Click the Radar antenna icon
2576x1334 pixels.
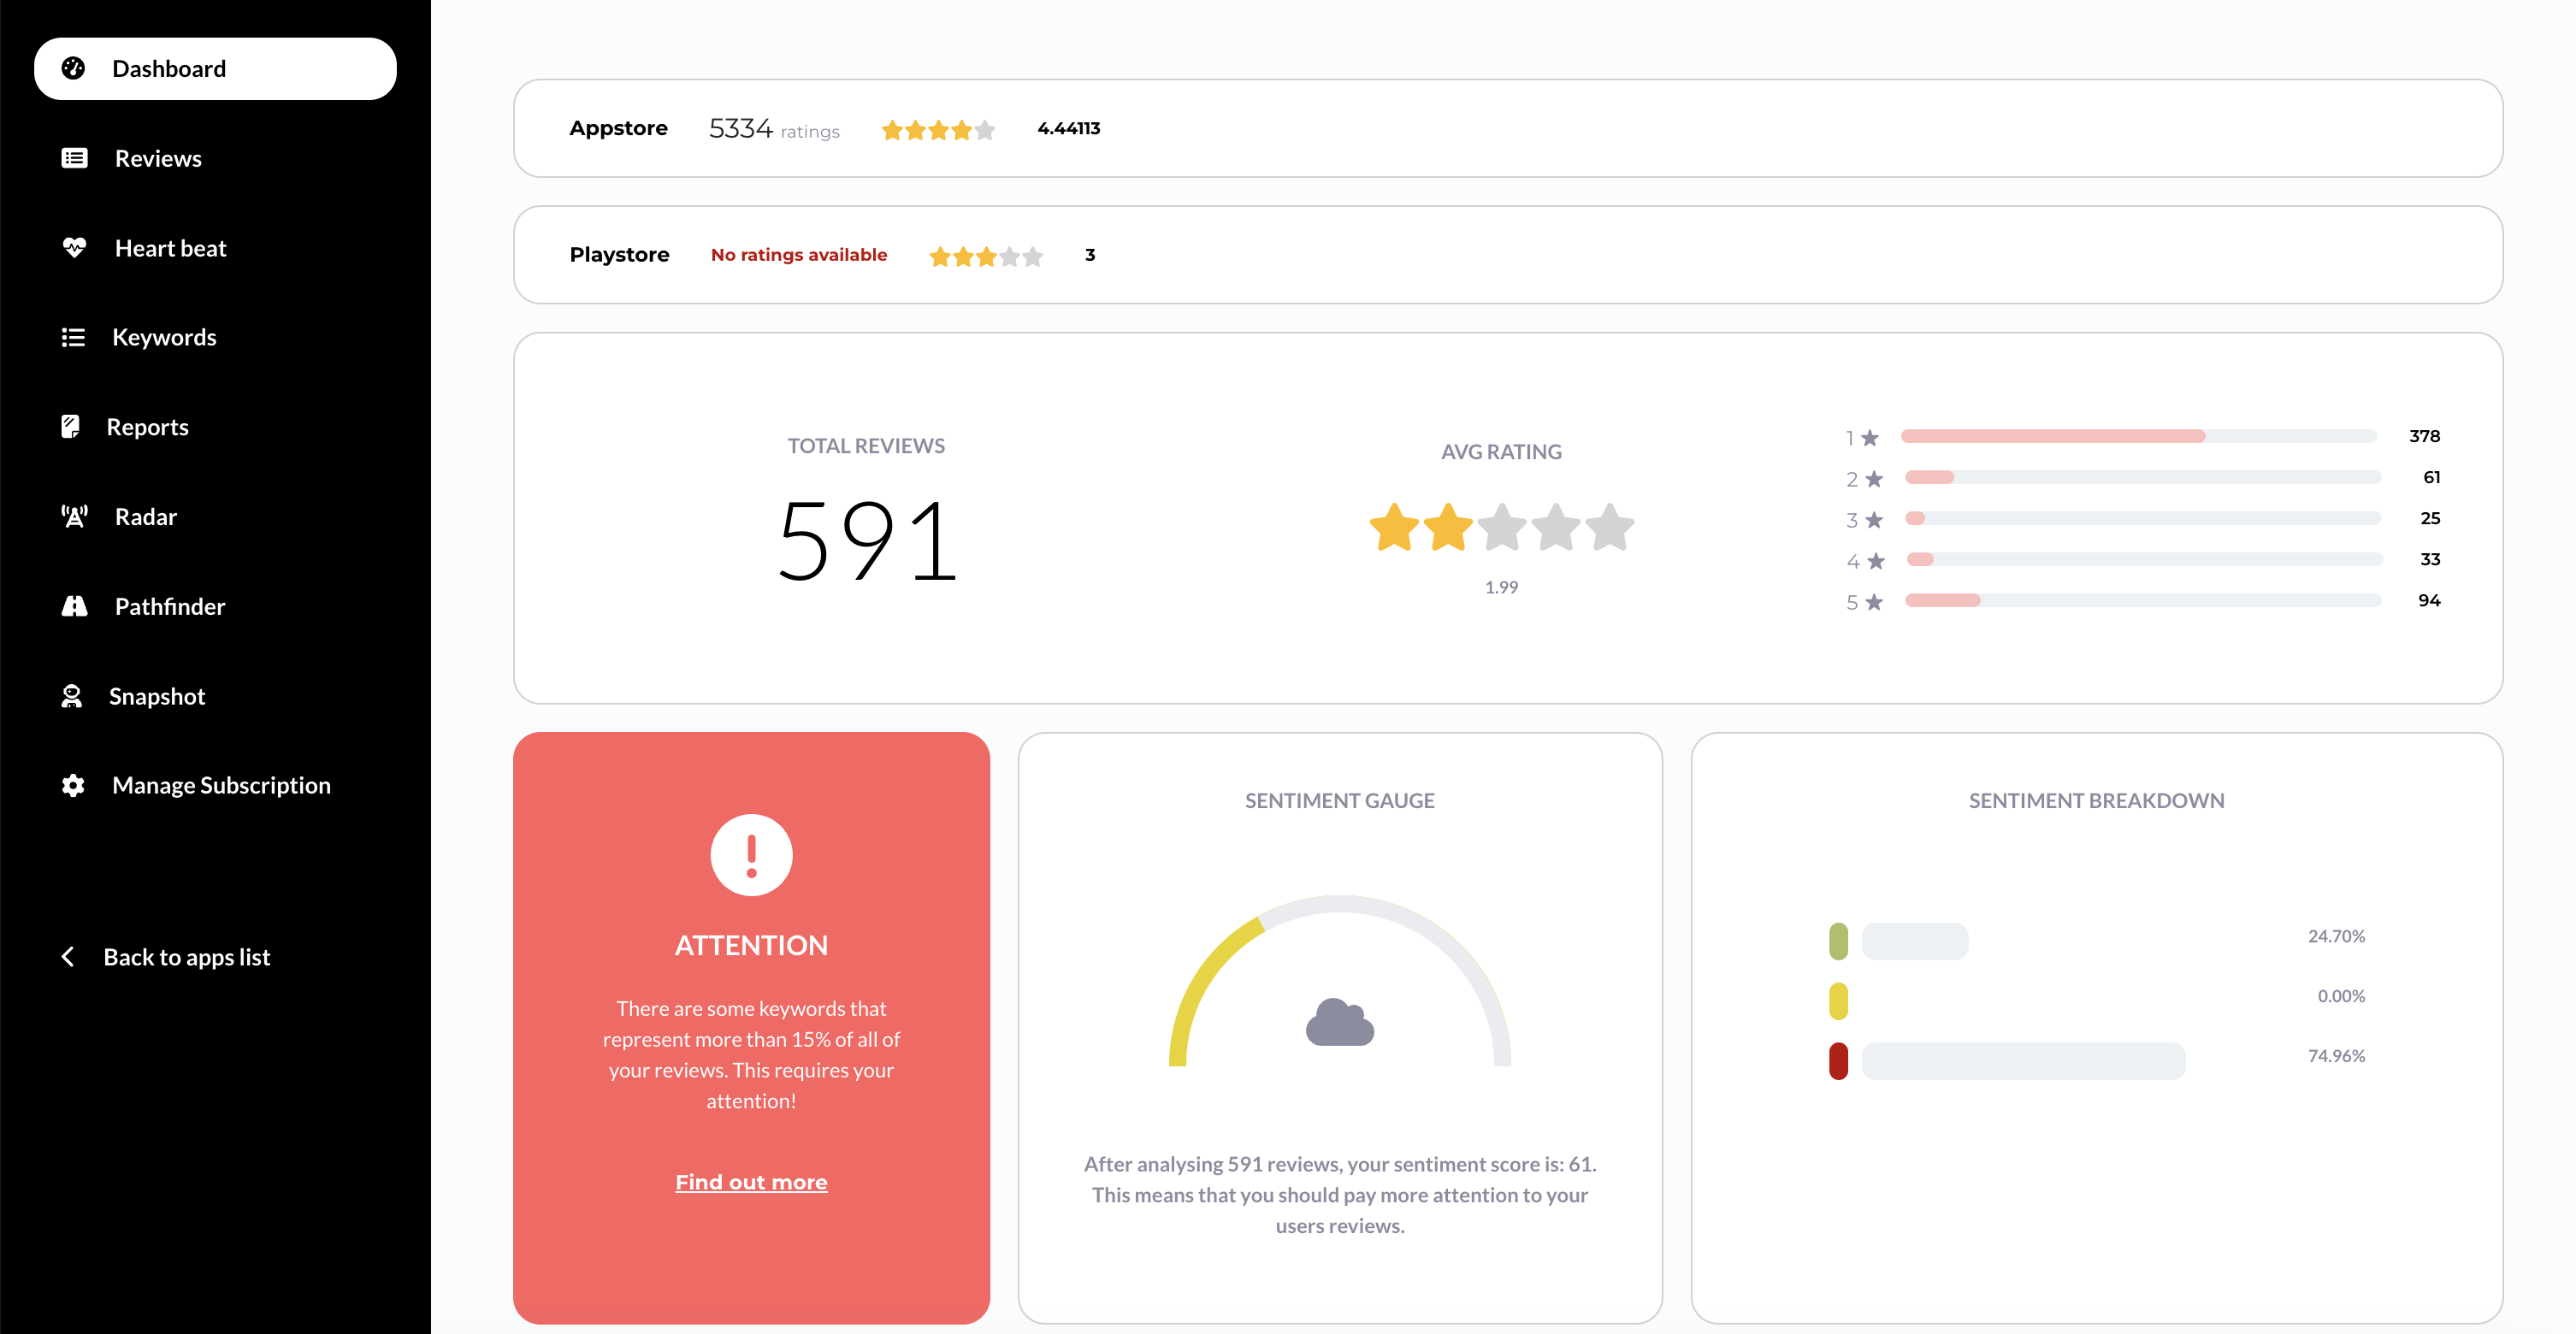click(x=74, y=516)
